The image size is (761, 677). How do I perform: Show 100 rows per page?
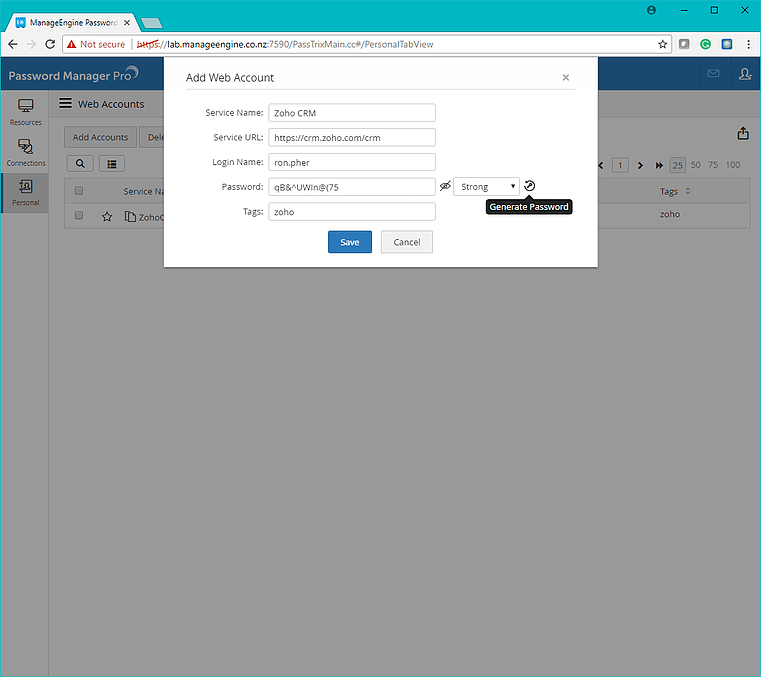click(733, 165)
